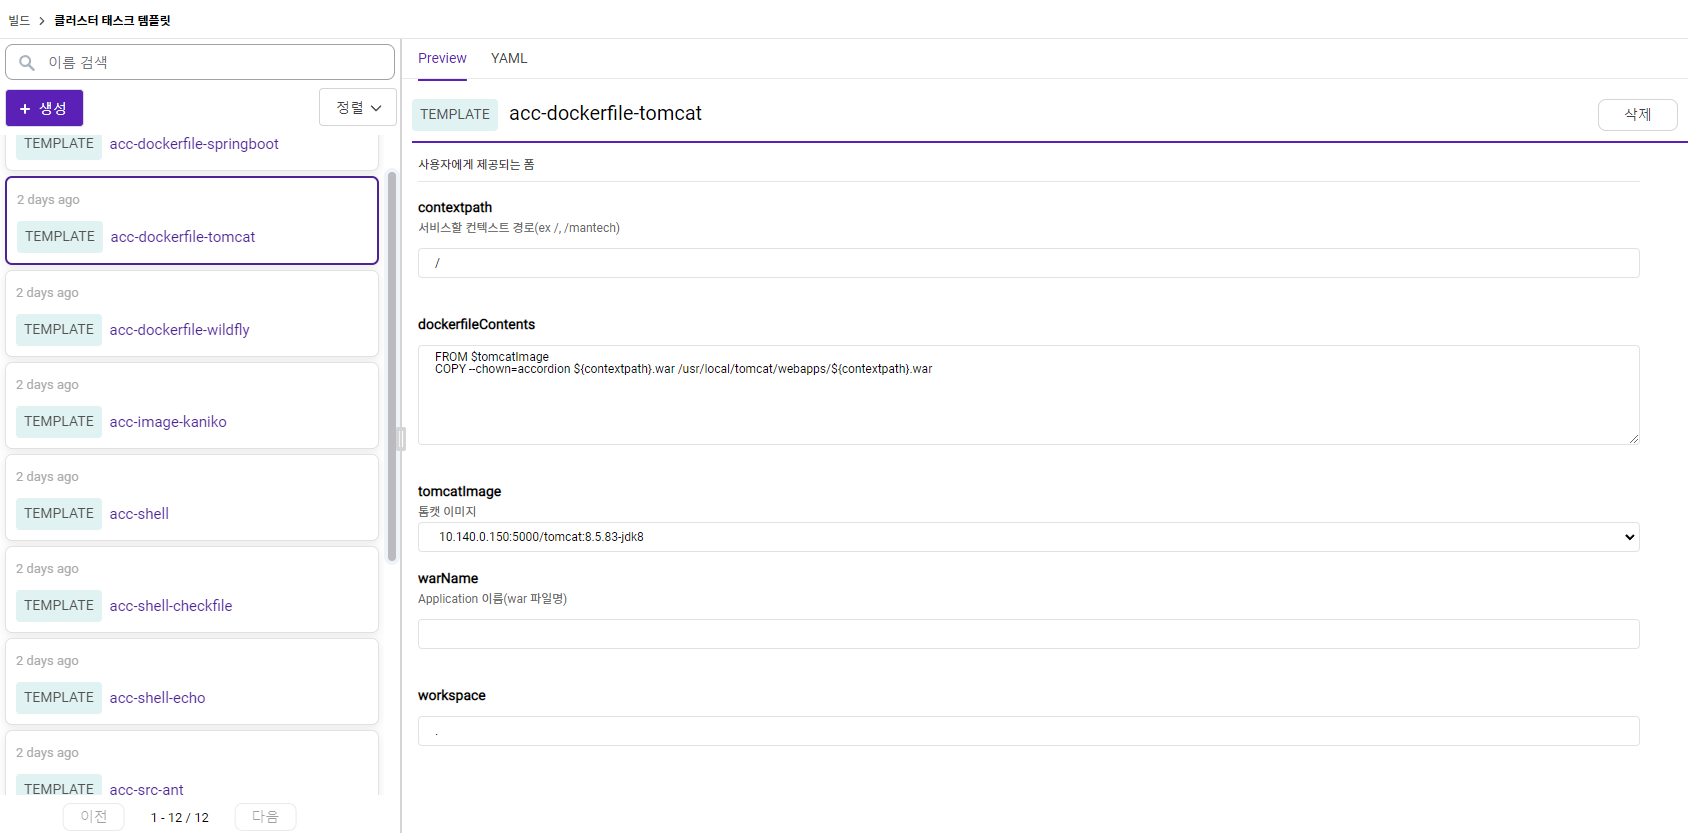This screenshot has width=1688, height=833.
Task: Open the acc-src-ant template
Action: (x=147, y=789)
